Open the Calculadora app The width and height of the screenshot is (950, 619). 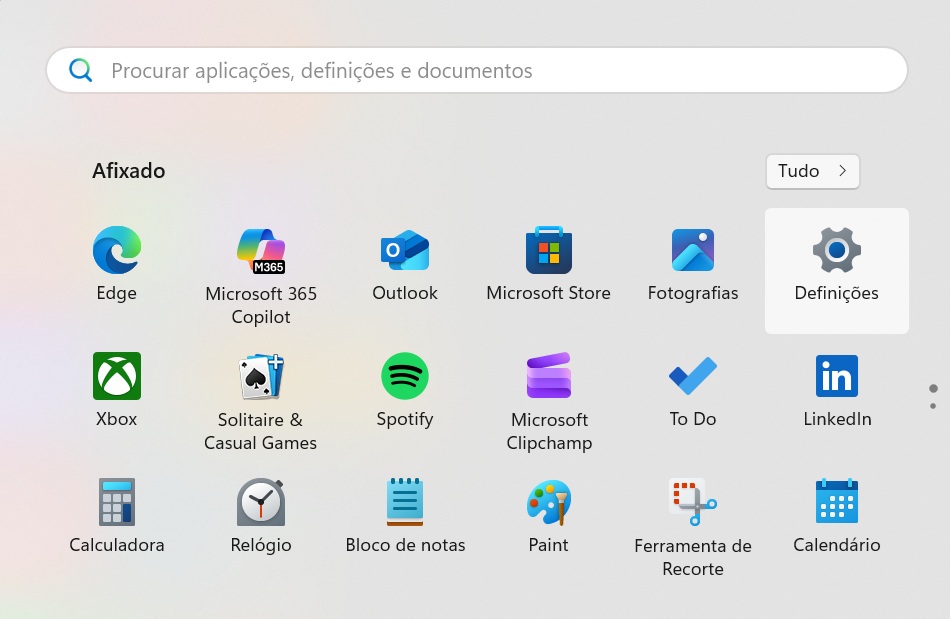click(116, 503)
